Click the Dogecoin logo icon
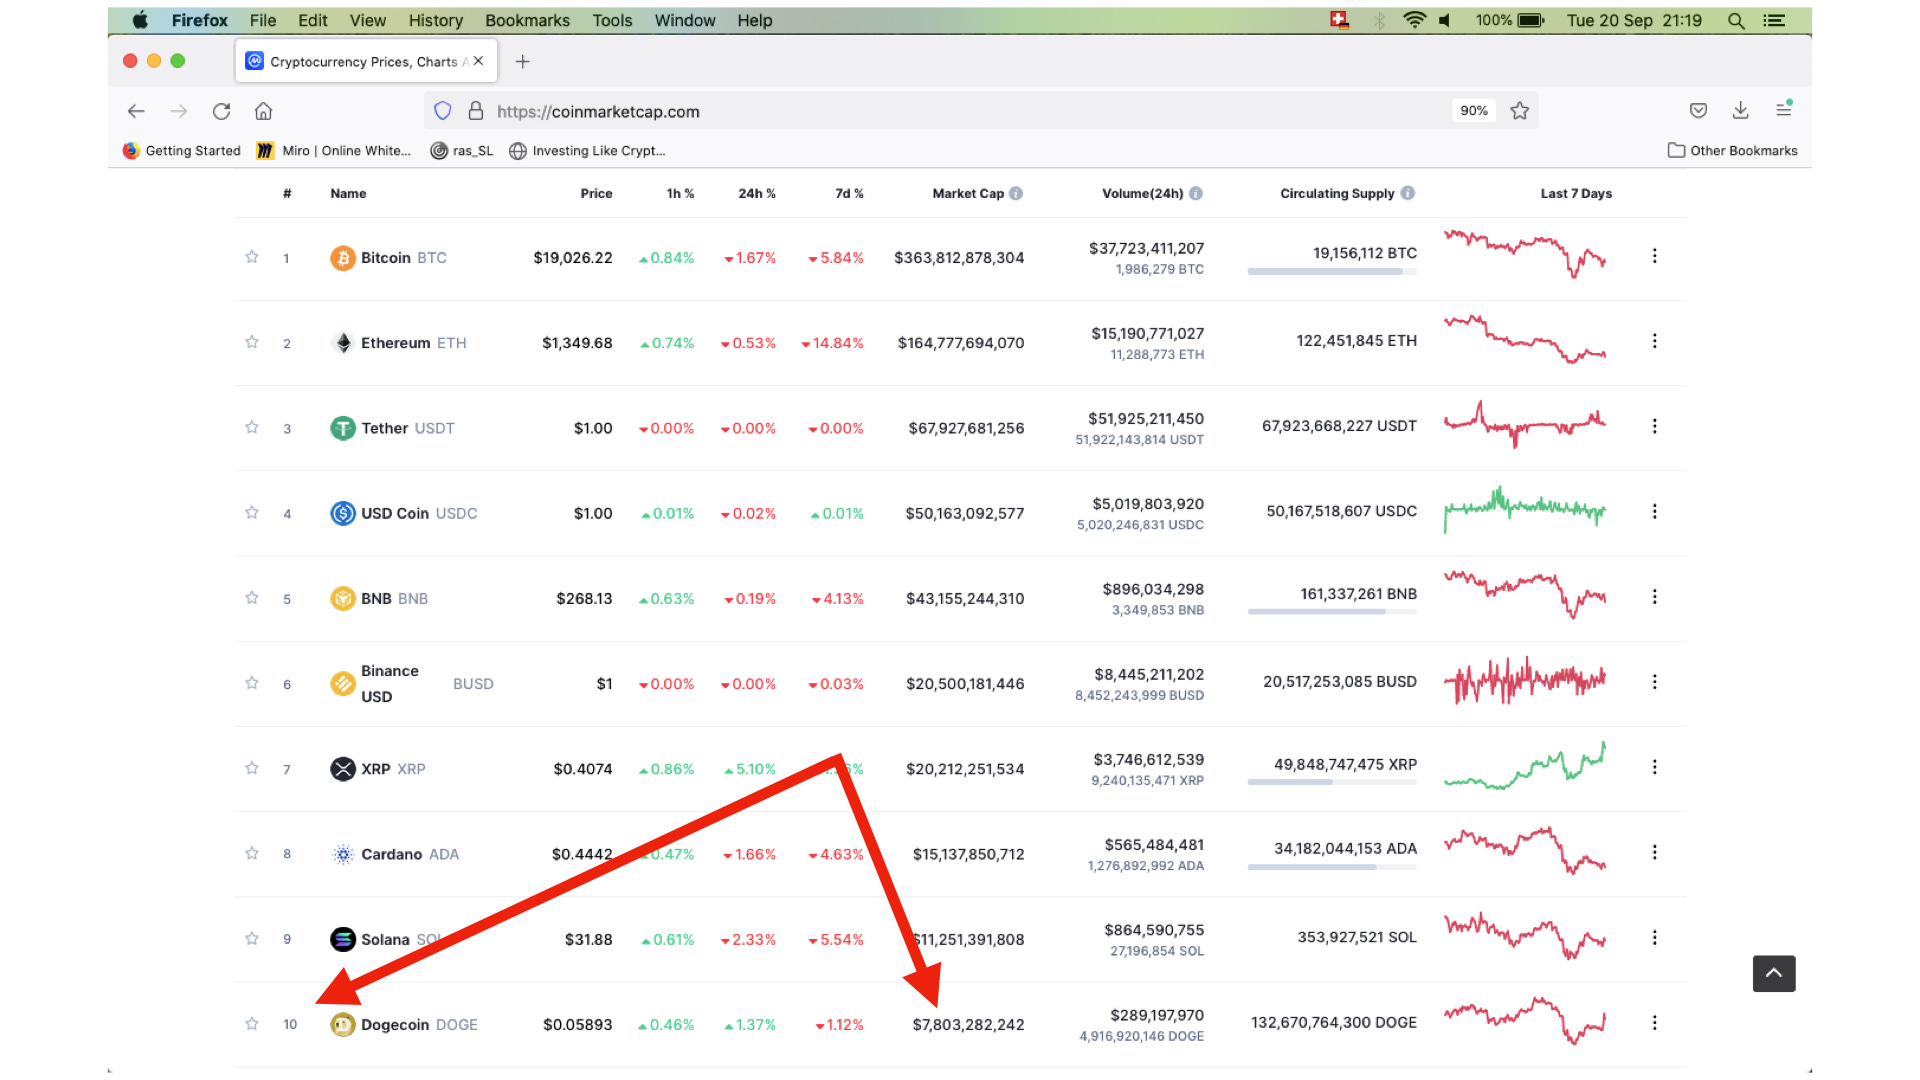 coord(343,1025)
